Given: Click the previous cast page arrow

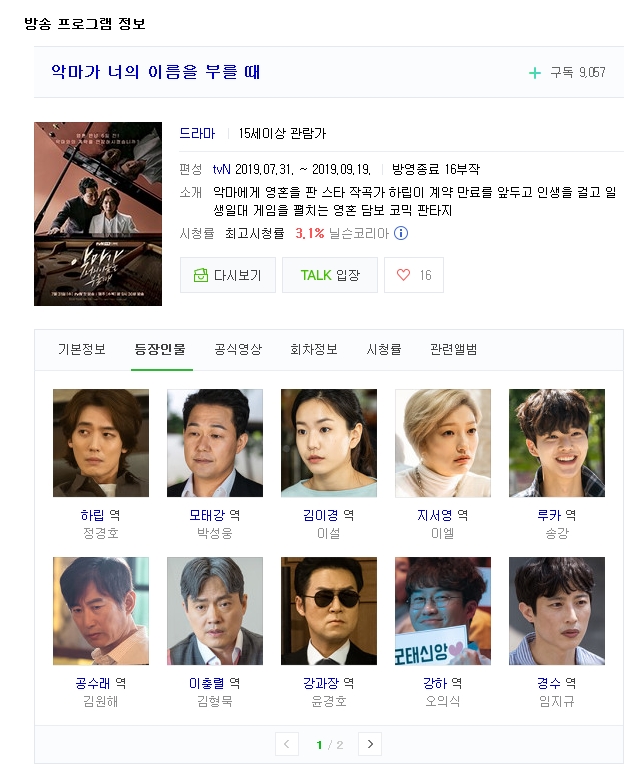Looking at the screenshot, I should point(287,744).
